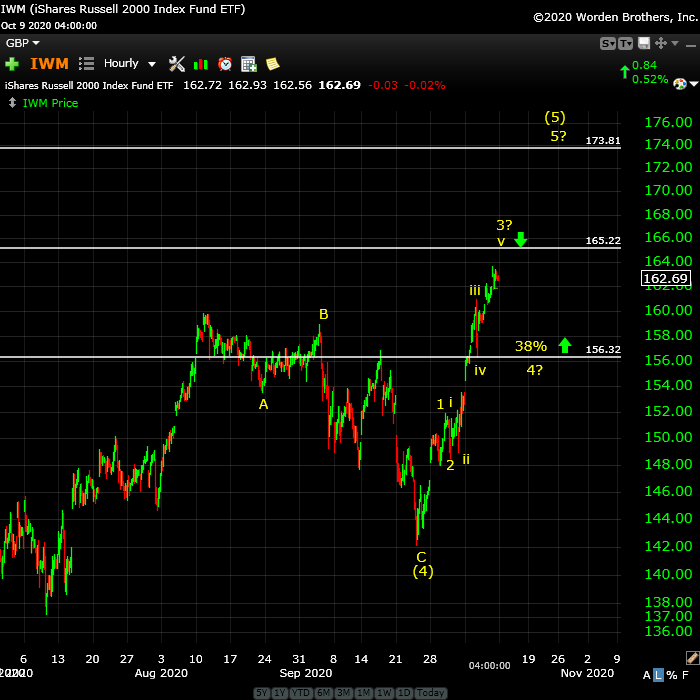Viewport: 700px width, 700px height.
Task: Click the yellow iv subwave label
Action: (x=480, y=370)
